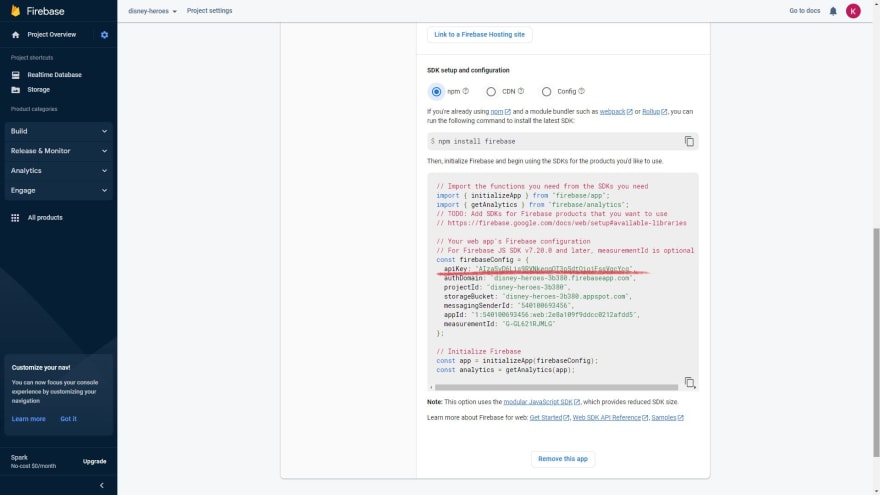Expand the Engage category

(58, 190)
